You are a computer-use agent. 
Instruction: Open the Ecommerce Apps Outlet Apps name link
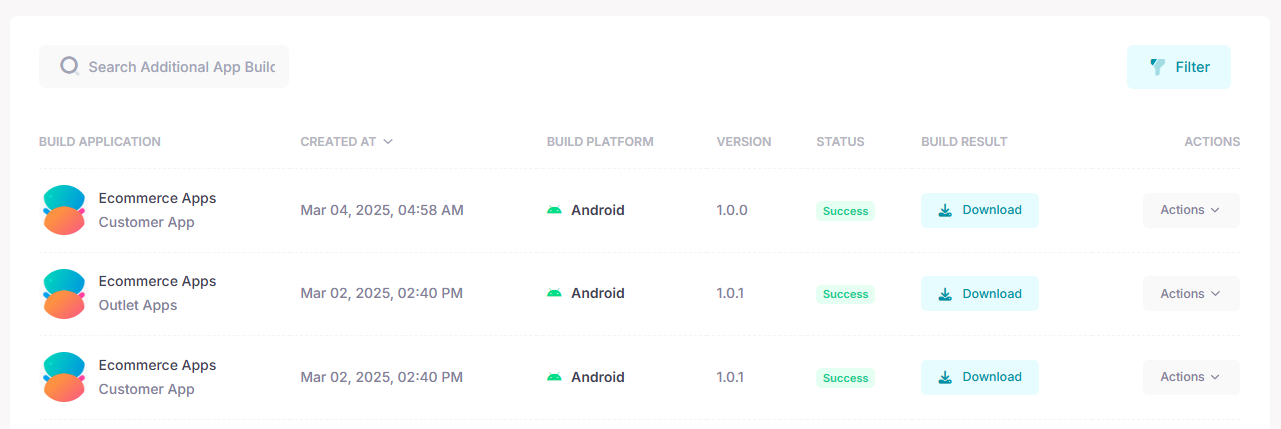[x=157, y=294]
